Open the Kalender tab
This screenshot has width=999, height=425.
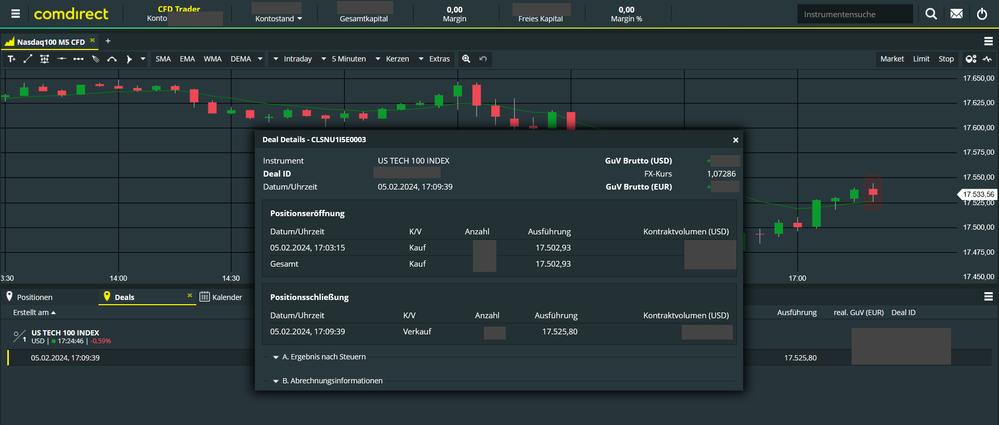220,297
